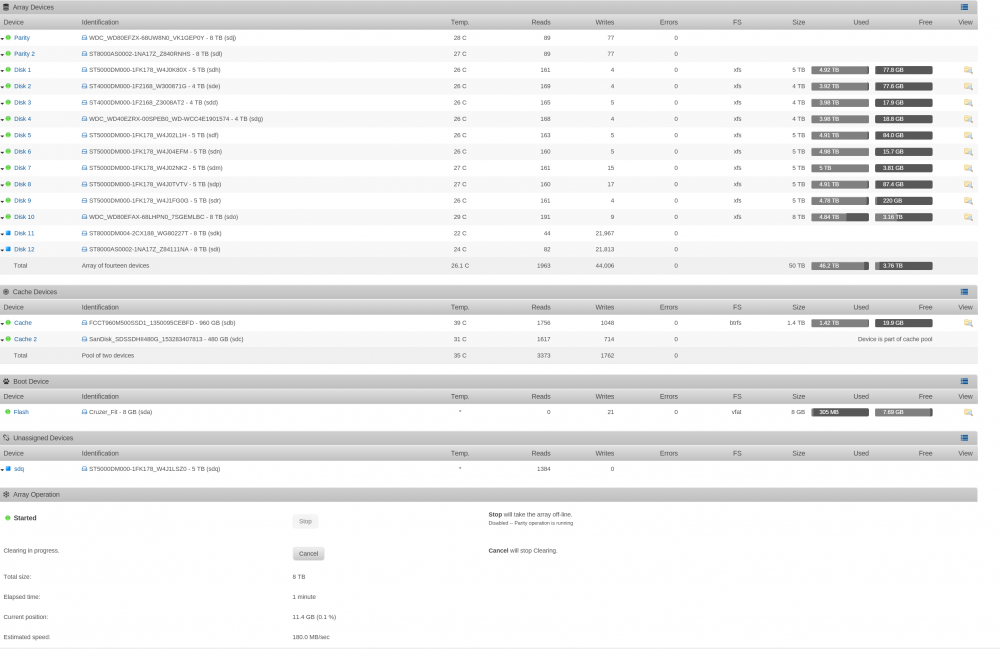Screen dimensions: 1000x649
Task: Browse Flash device contents via view icon
Action: tap(968, 412)
